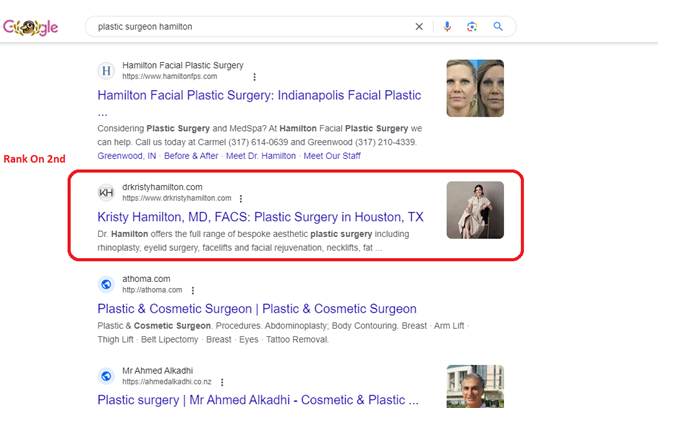
Task: Start voice search with microphone icon
Action: 447,27
